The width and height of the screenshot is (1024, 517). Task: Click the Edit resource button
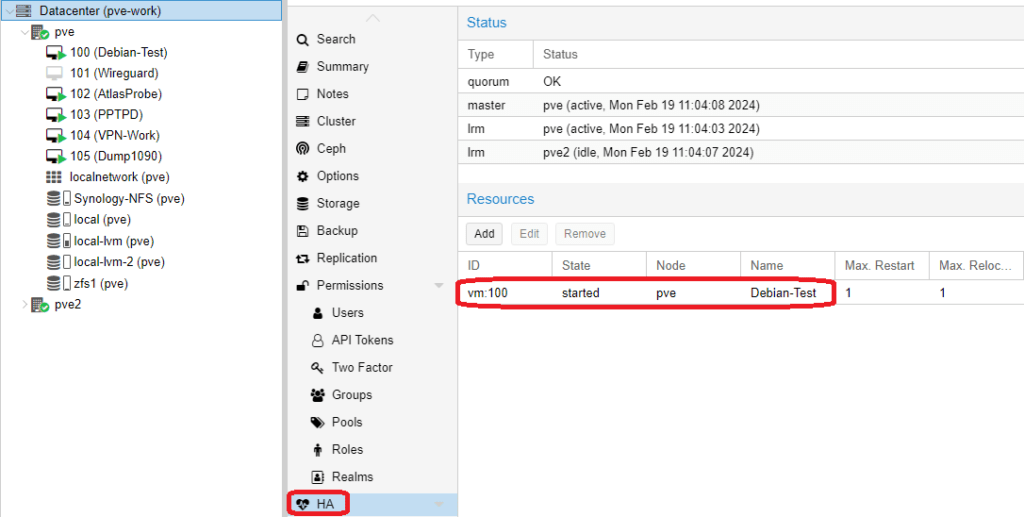point(529,234)
